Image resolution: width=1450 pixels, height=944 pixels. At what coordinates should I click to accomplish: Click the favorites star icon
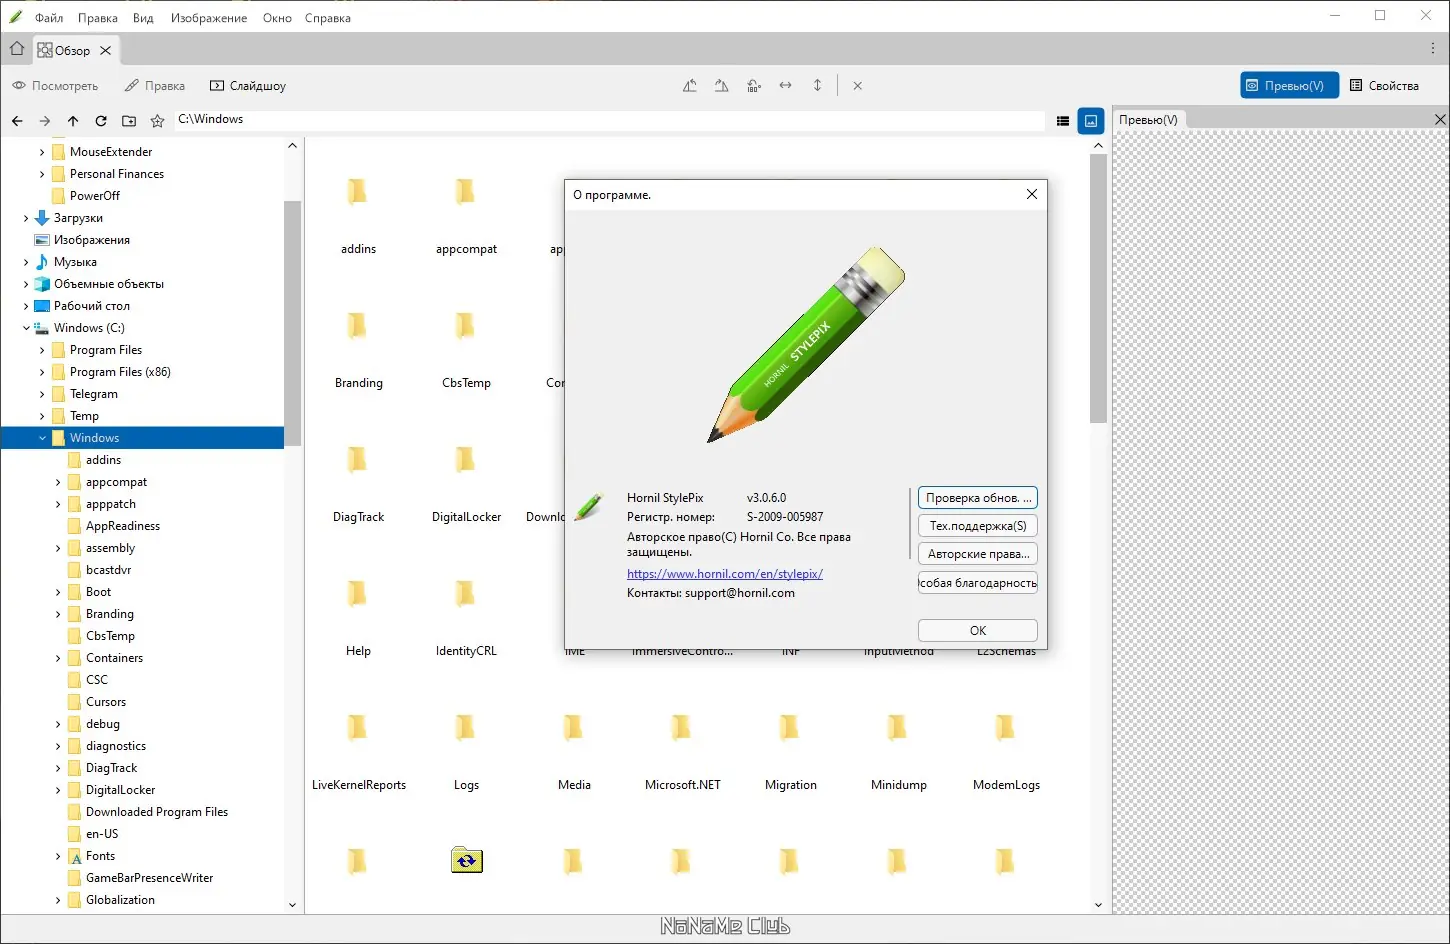coord(157,121)
